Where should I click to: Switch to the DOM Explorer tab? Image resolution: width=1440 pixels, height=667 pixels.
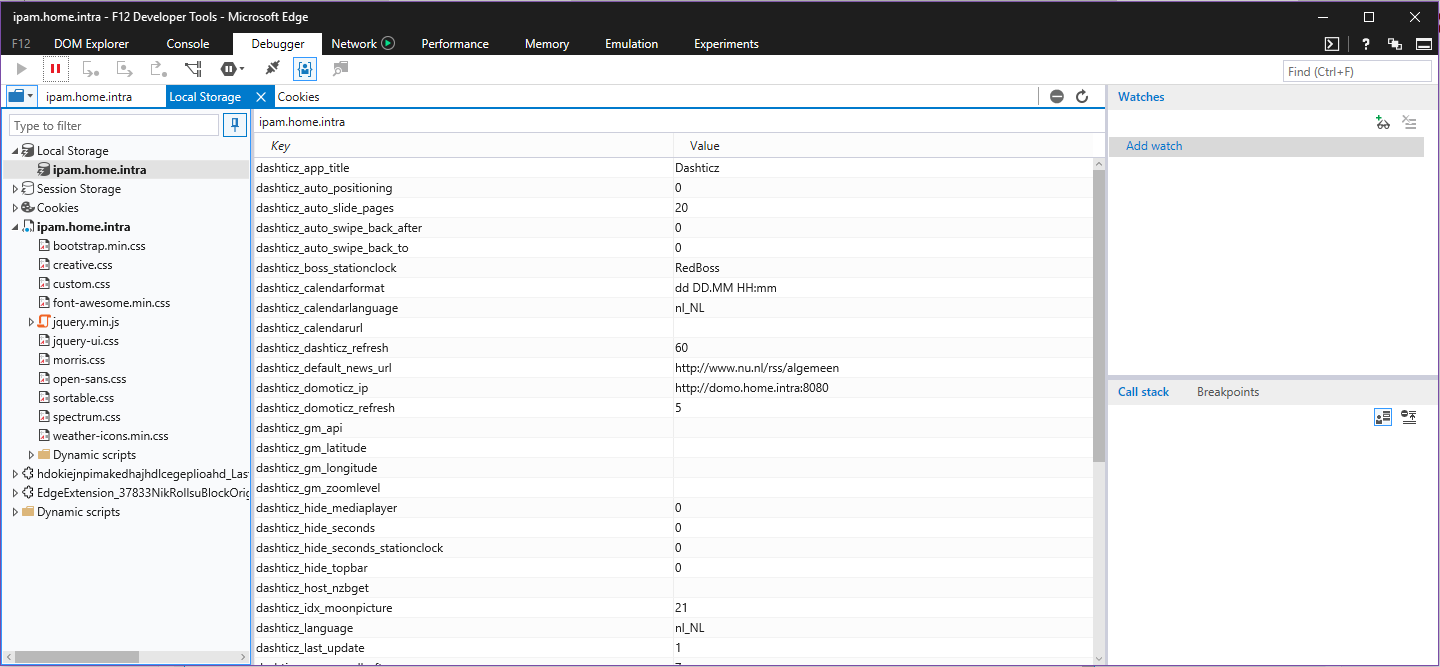point(91,44)
